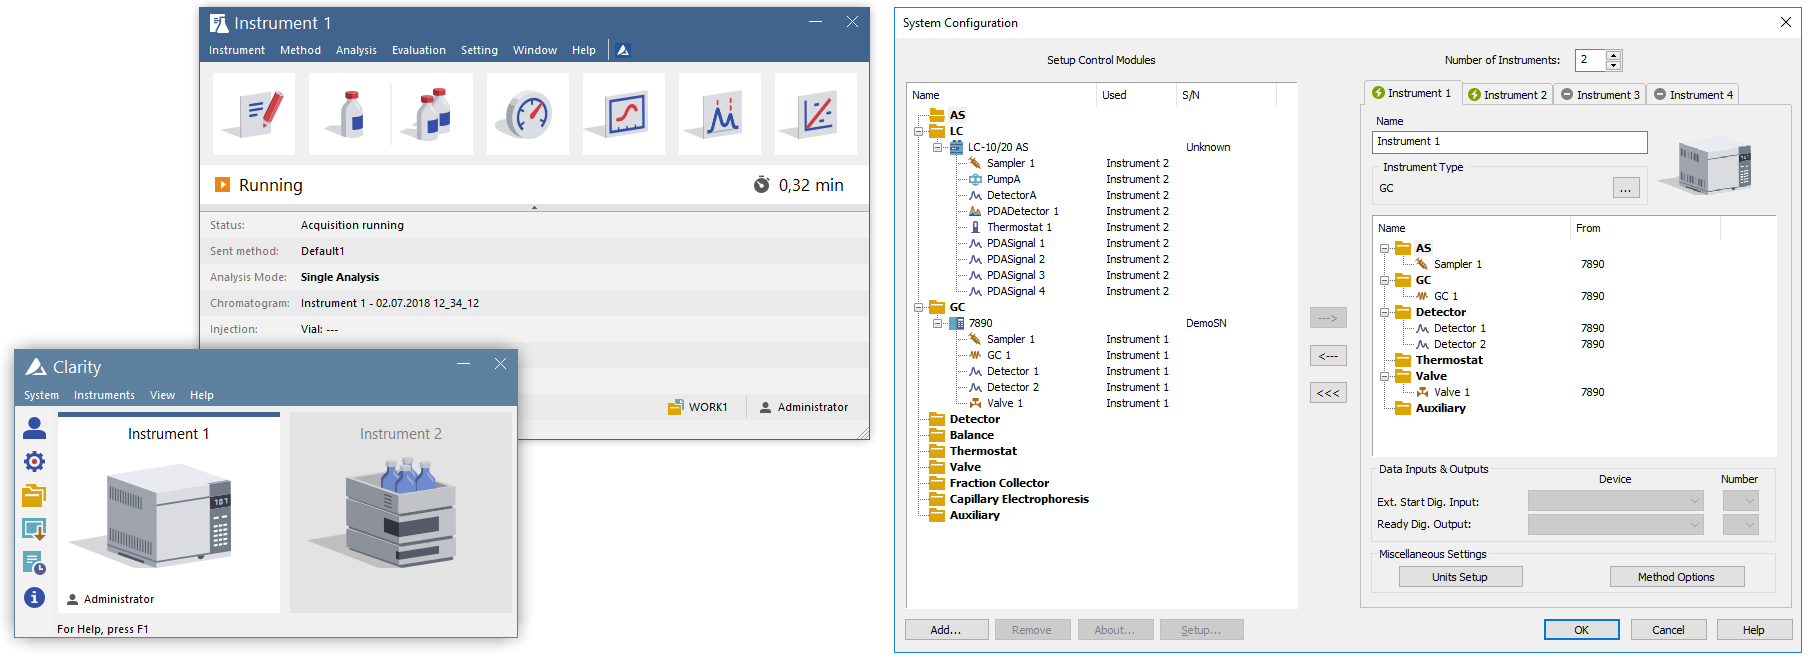The image size is (1816, 664).
Task: Collapse the 7890 device node
Action: tap(937, 323)
